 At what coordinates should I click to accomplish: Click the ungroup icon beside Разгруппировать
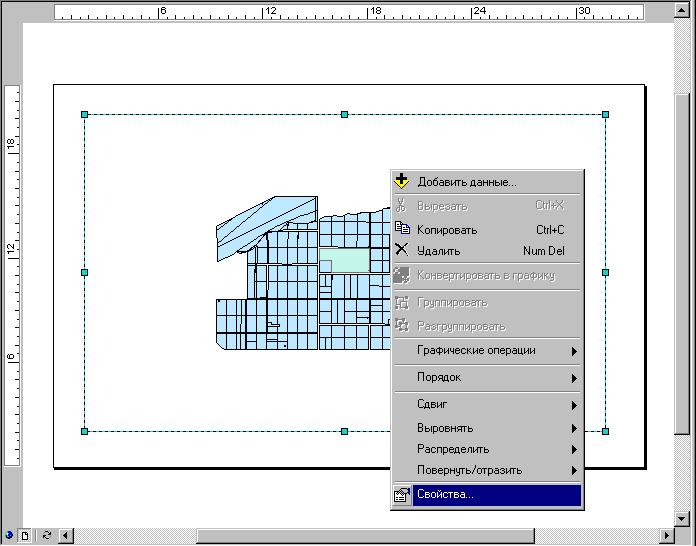(402, 325)
